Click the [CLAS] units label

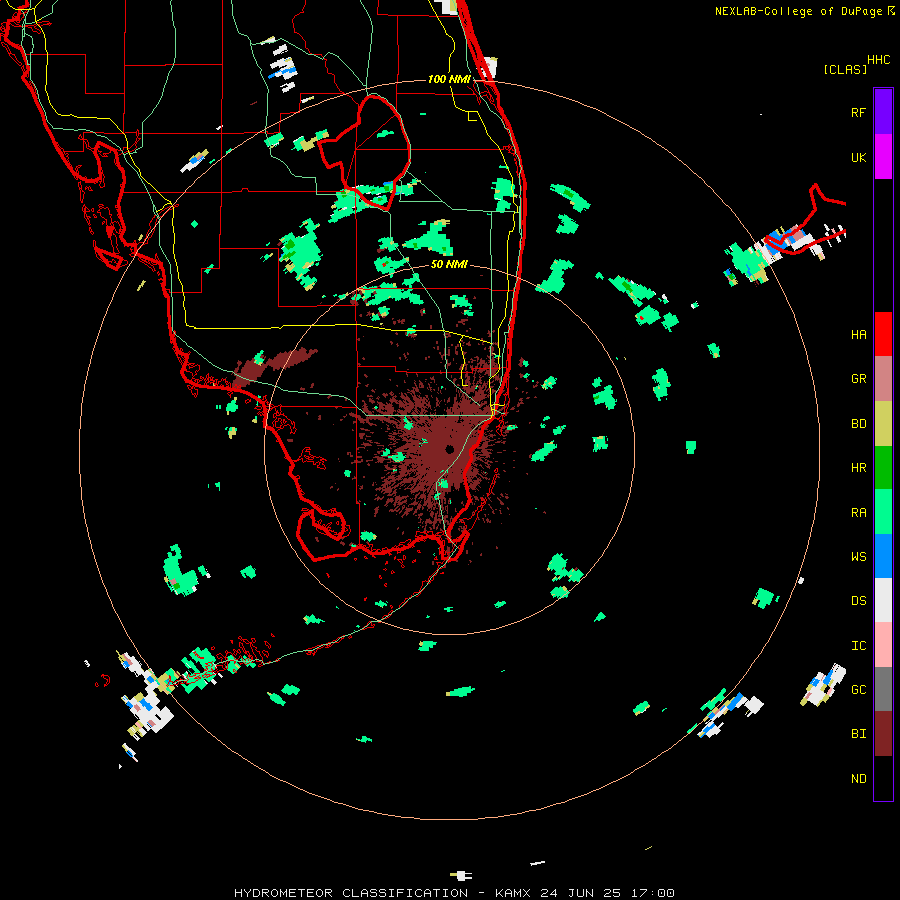pos(844,69)
